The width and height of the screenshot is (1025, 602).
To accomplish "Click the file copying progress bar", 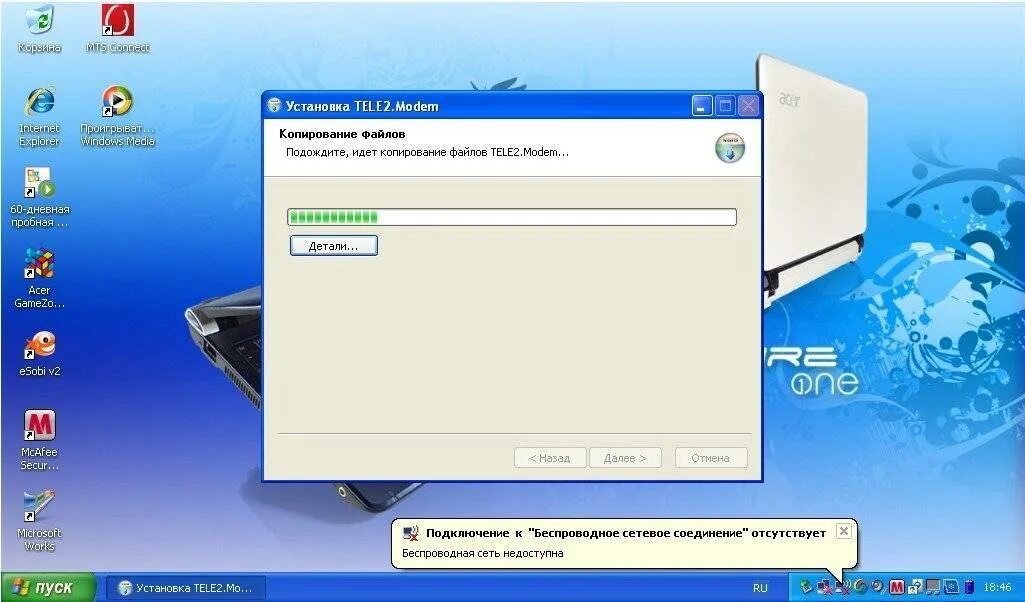I will [512, 217].
